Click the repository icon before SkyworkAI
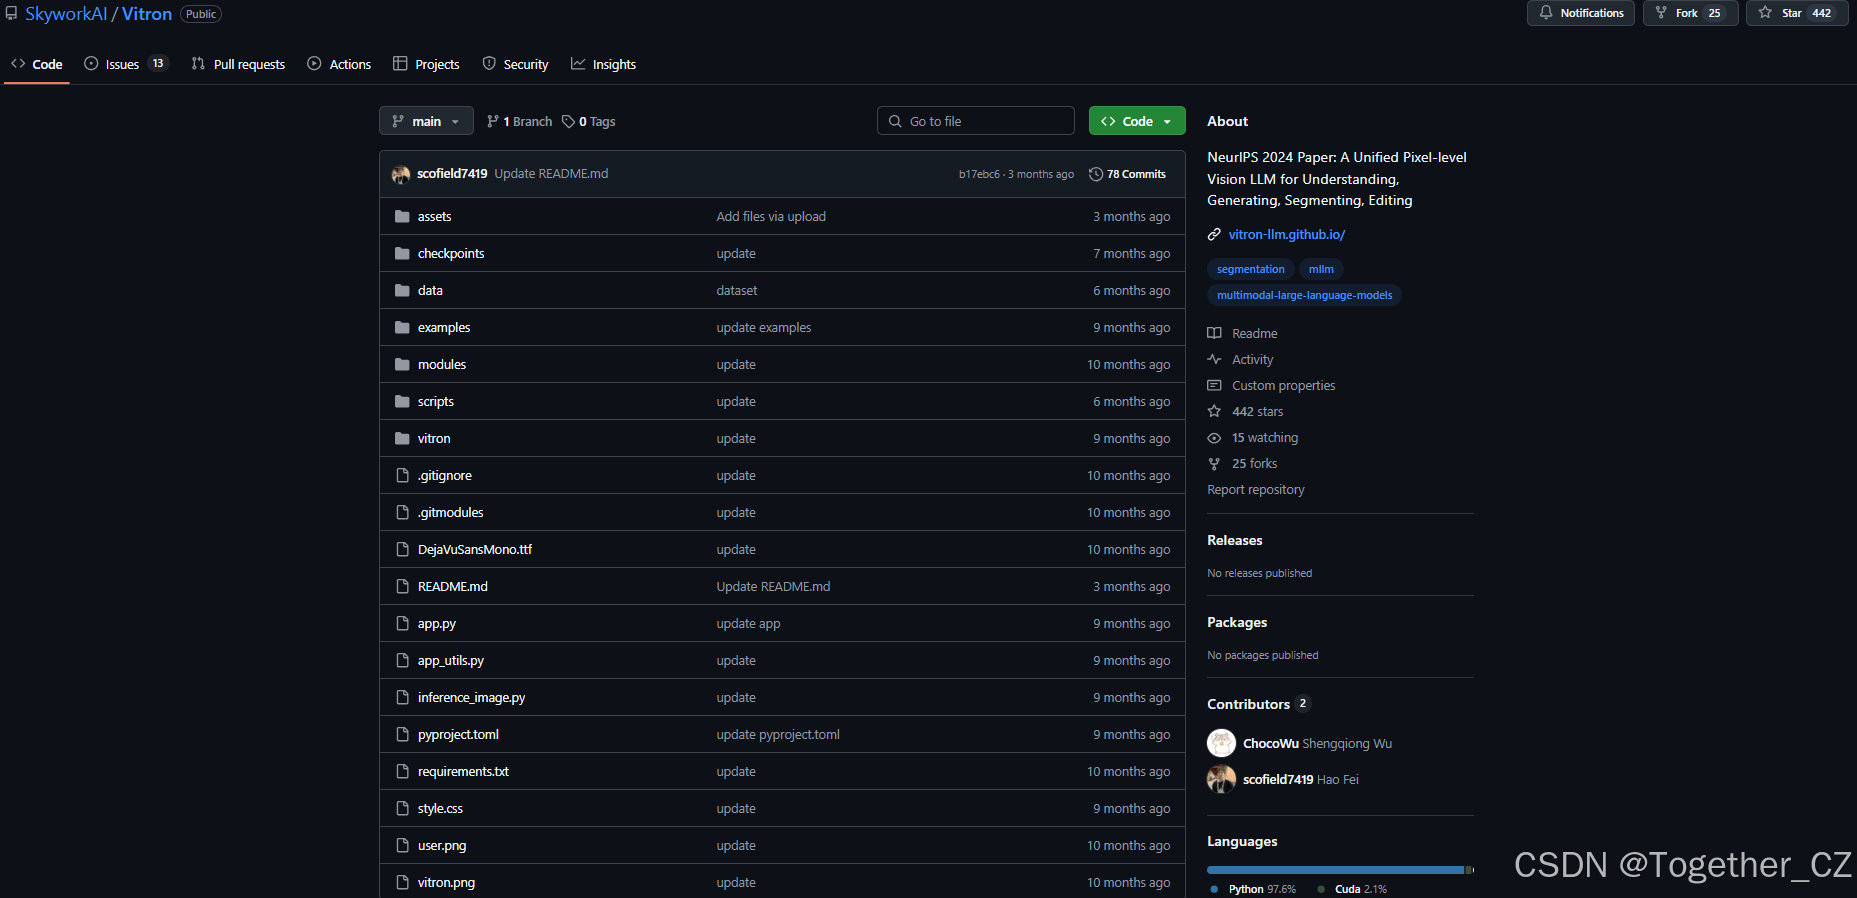This screenshot has height=898, width=1857. point(11,14)
